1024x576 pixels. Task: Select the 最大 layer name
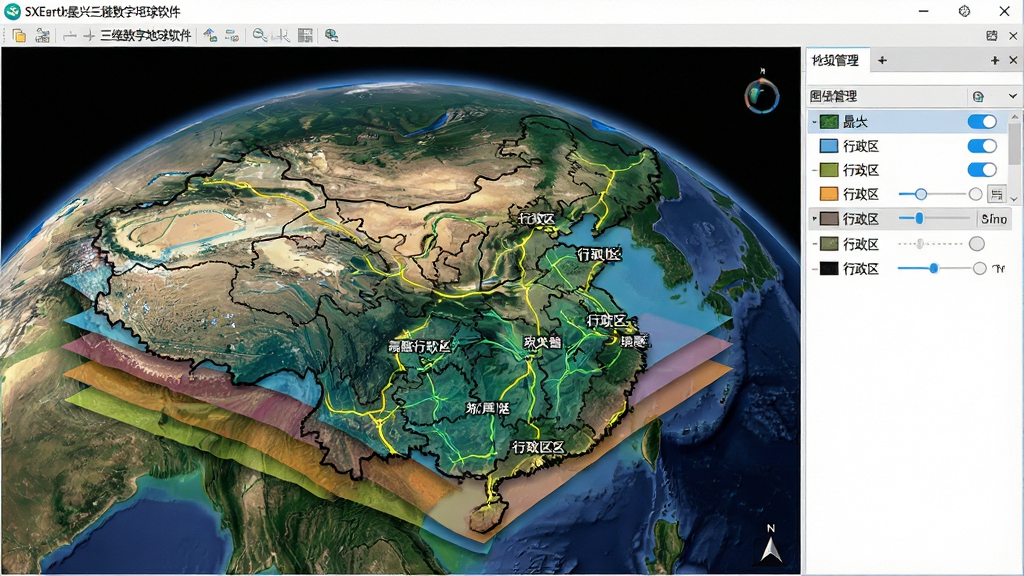(x=855, y=122)
